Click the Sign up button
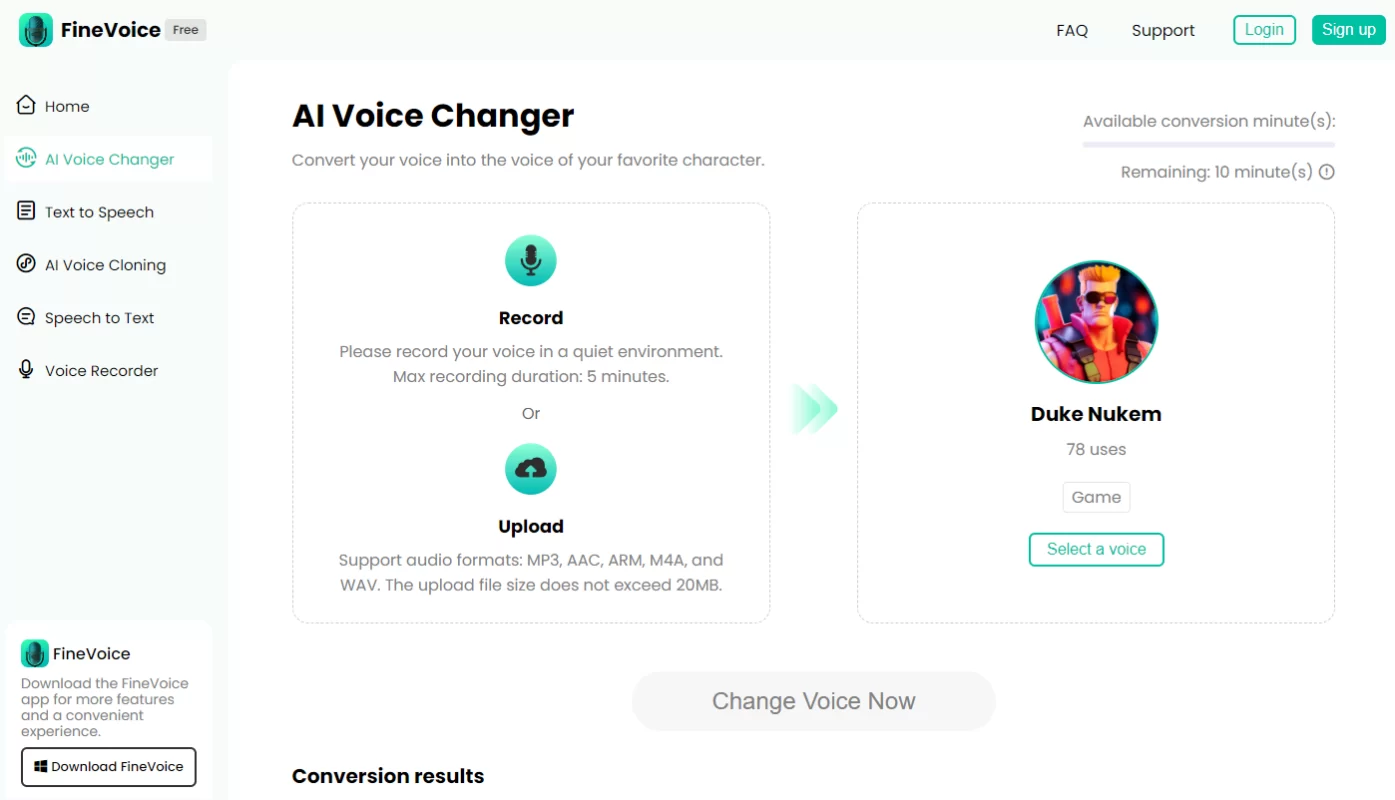 (x=1348, y=30)
